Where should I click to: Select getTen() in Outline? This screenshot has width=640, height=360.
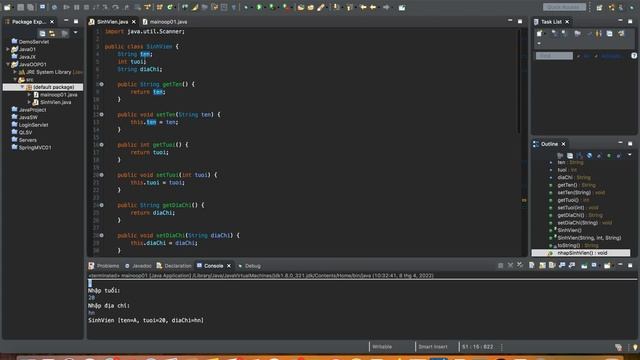point(576,185)
